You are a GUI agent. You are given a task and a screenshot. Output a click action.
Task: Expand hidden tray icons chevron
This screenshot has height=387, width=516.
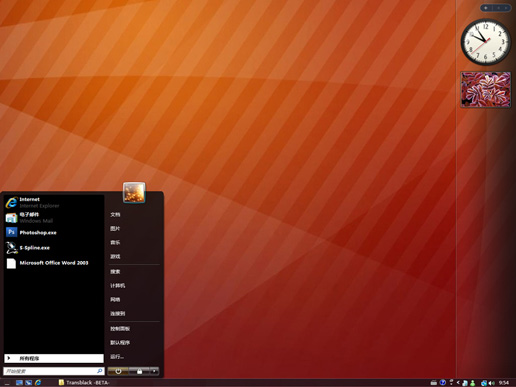[458, 383]
